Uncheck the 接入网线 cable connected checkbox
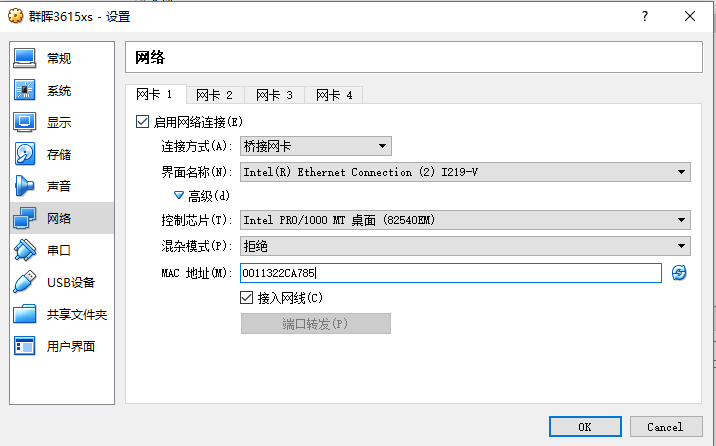716x446 pixels. (247, 298)
